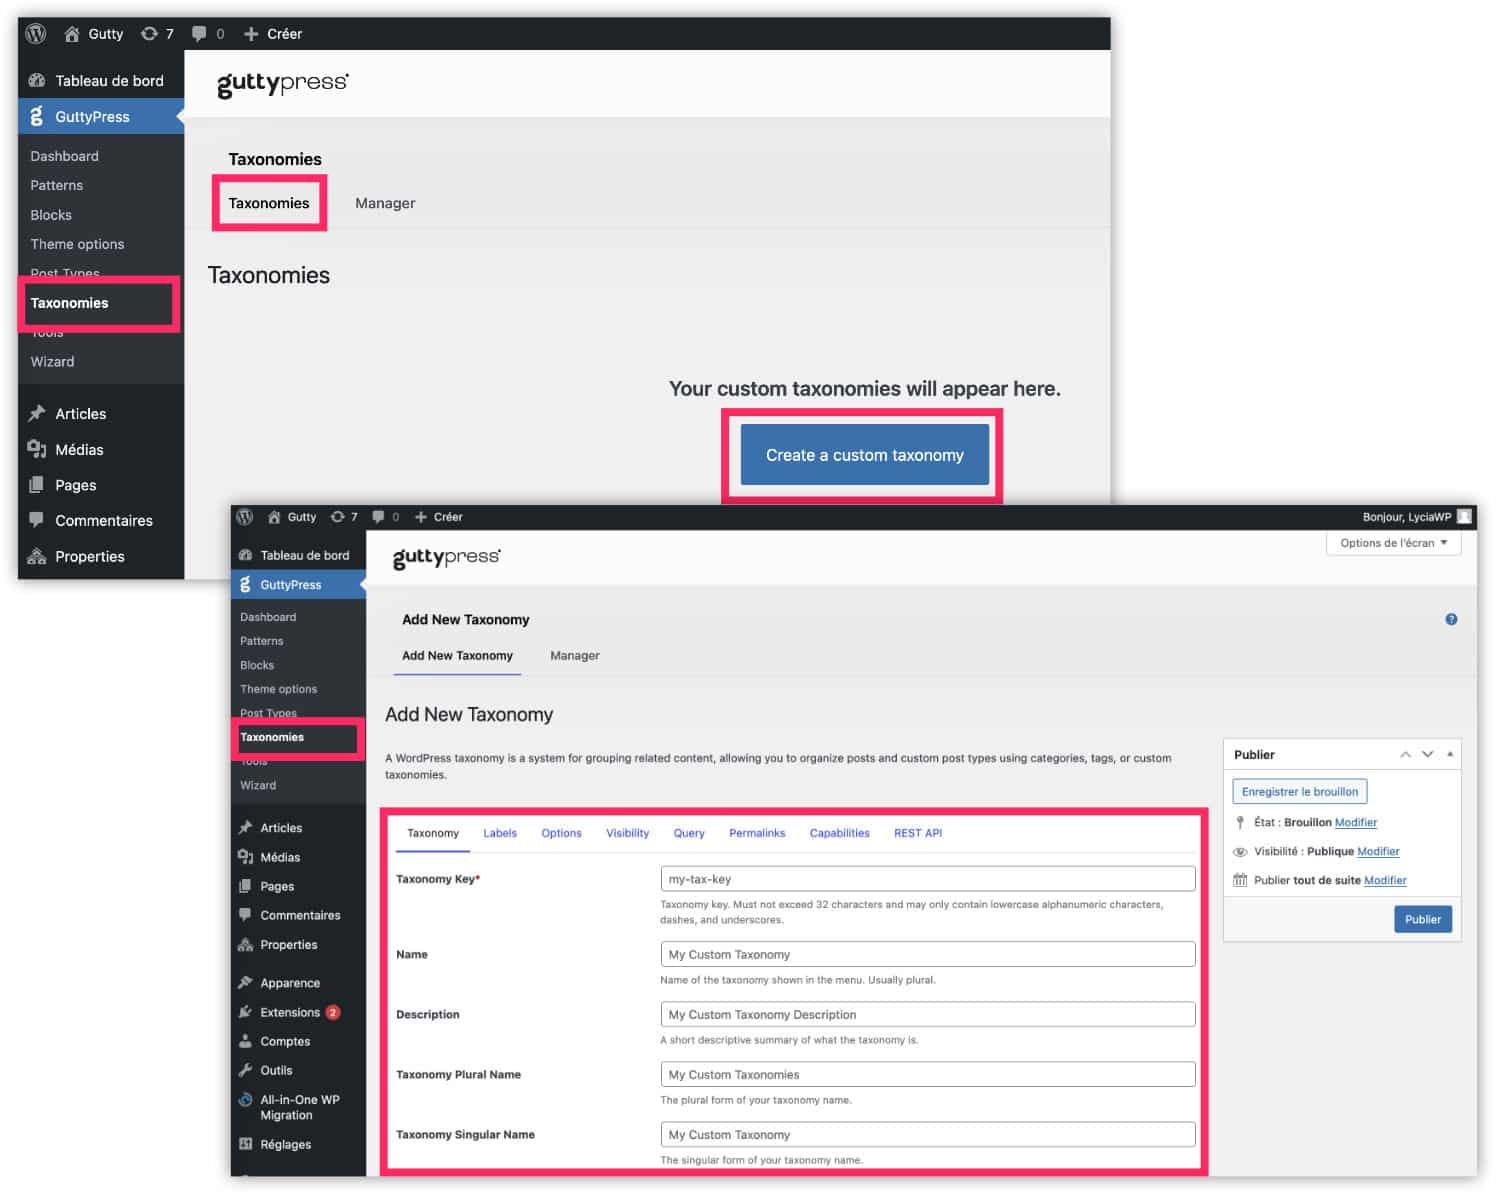Open Tableau de bord in back window sidebar

(101, 81)
